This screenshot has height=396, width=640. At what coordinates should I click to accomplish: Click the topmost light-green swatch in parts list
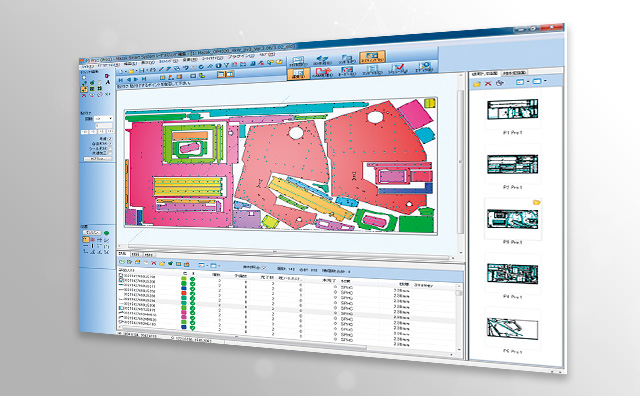(x=184, y=279)
